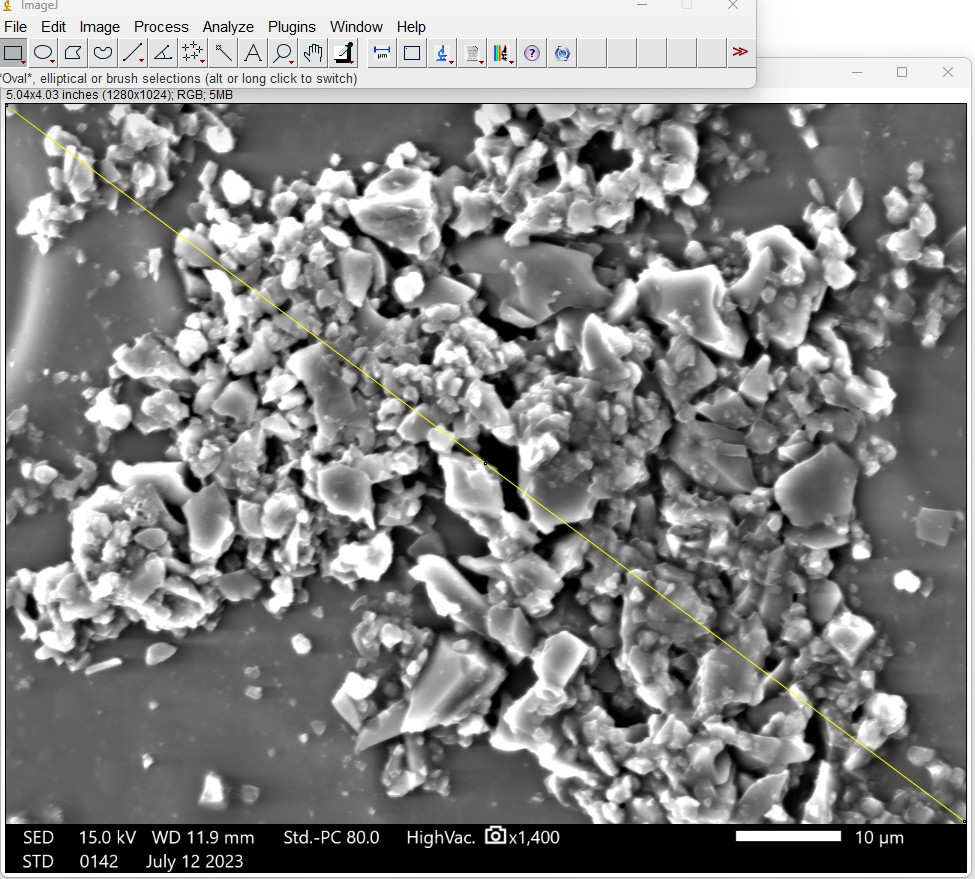This screenshot has height=879, width=975.
Task: Select the Rectangle selection tool
Action: click(13, 53)
